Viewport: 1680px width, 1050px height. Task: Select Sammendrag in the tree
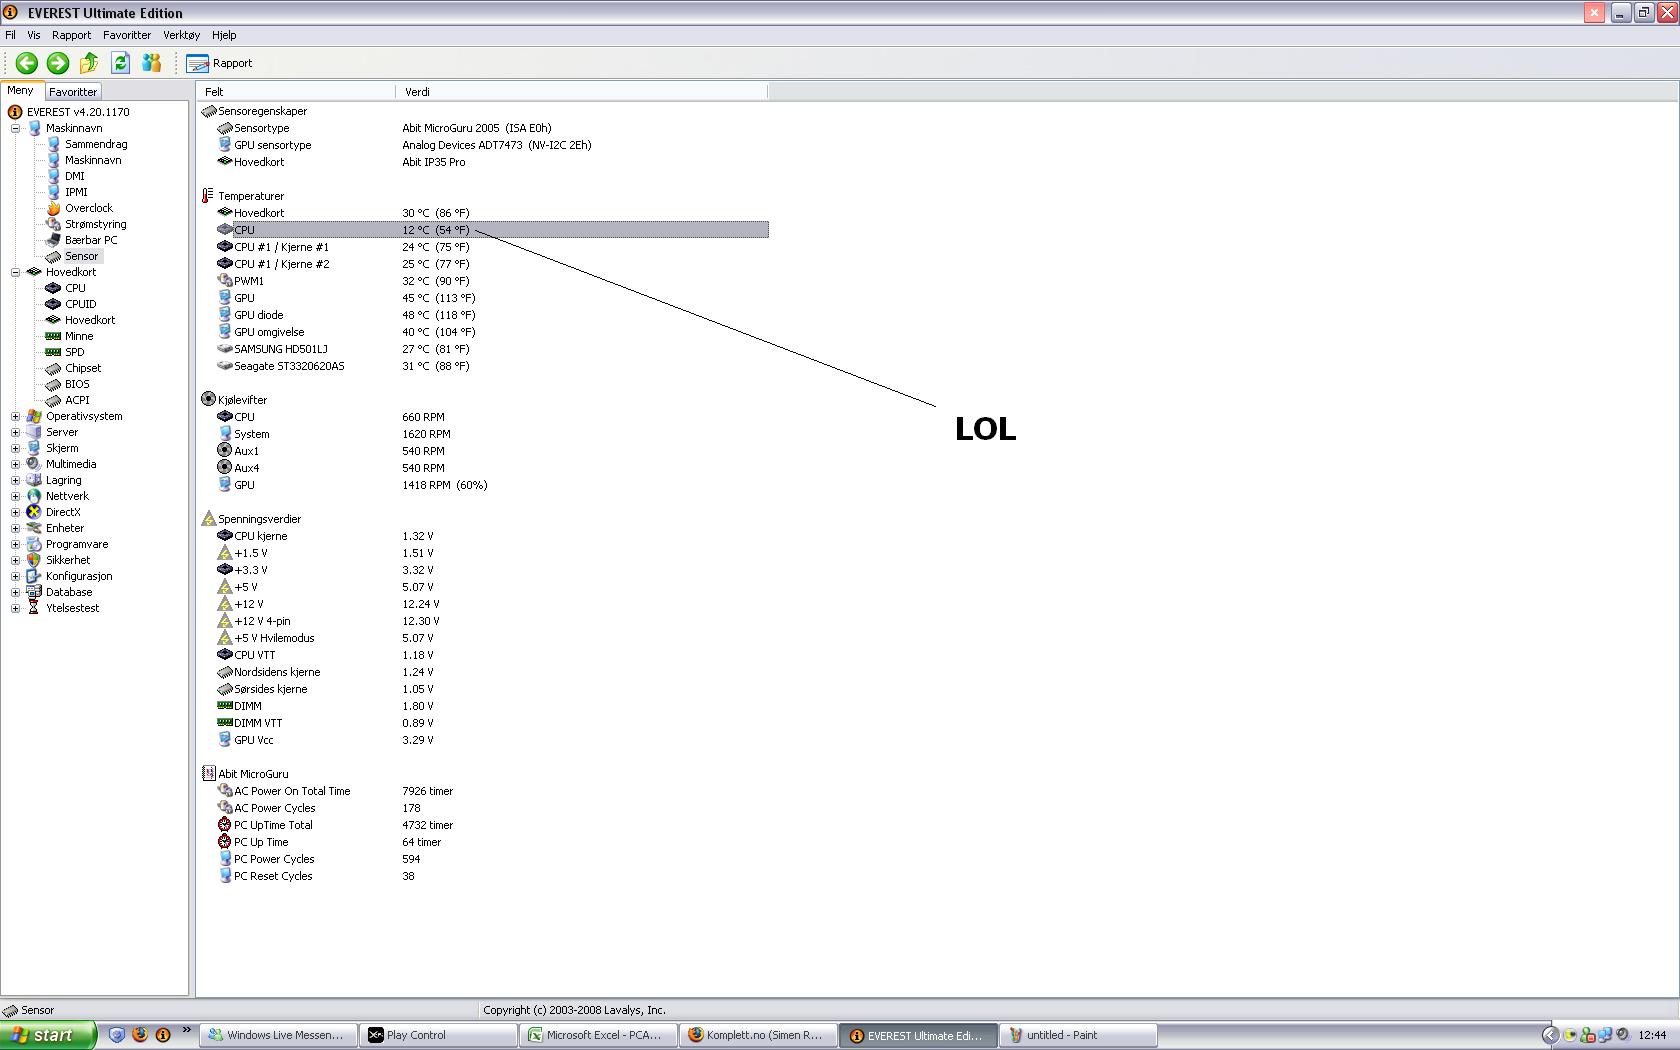click(96, 144)
